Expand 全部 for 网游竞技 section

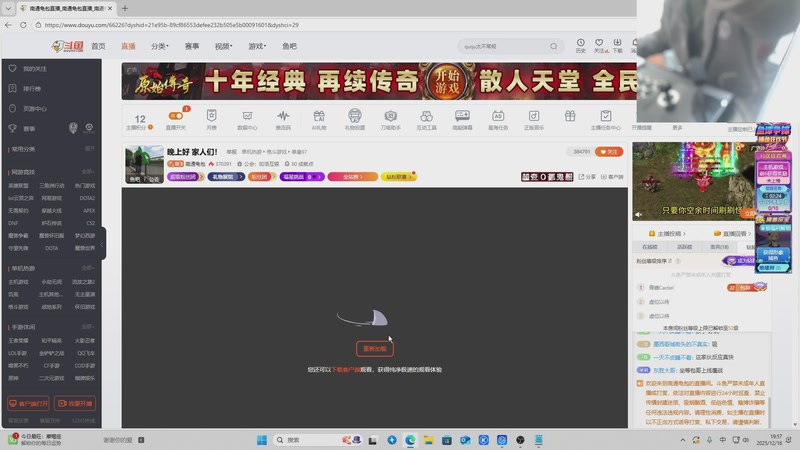click(88, 172)
